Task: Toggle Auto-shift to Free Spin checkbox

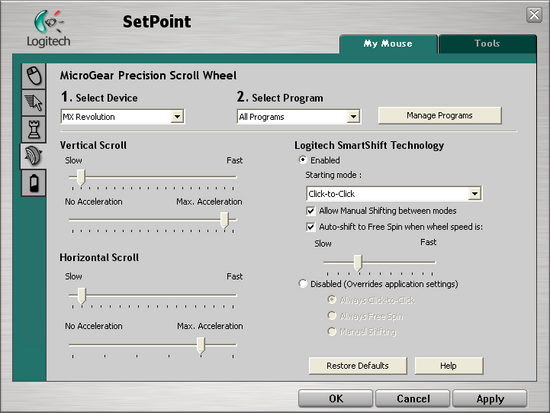Action: (310, 227)
